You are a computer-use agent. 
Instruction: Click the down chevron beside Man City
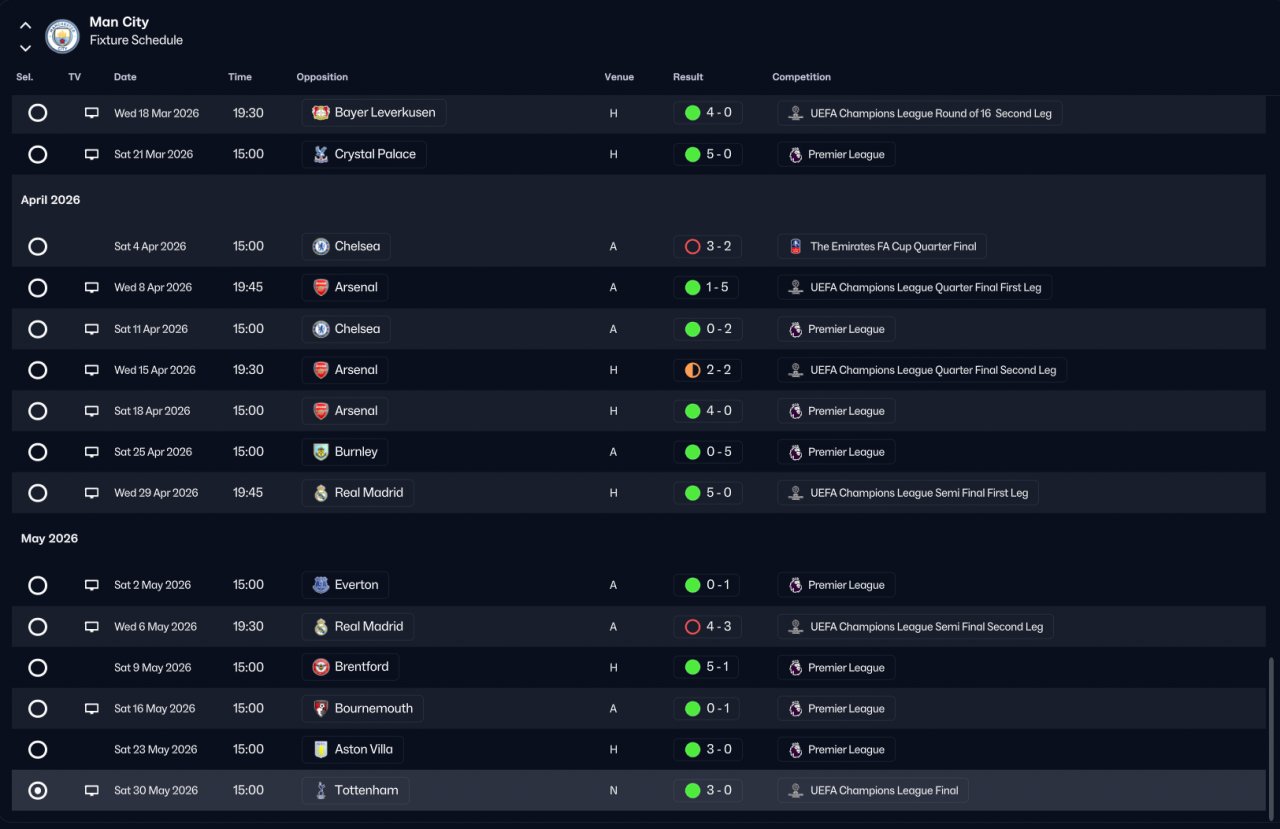[x=25, y=48]
